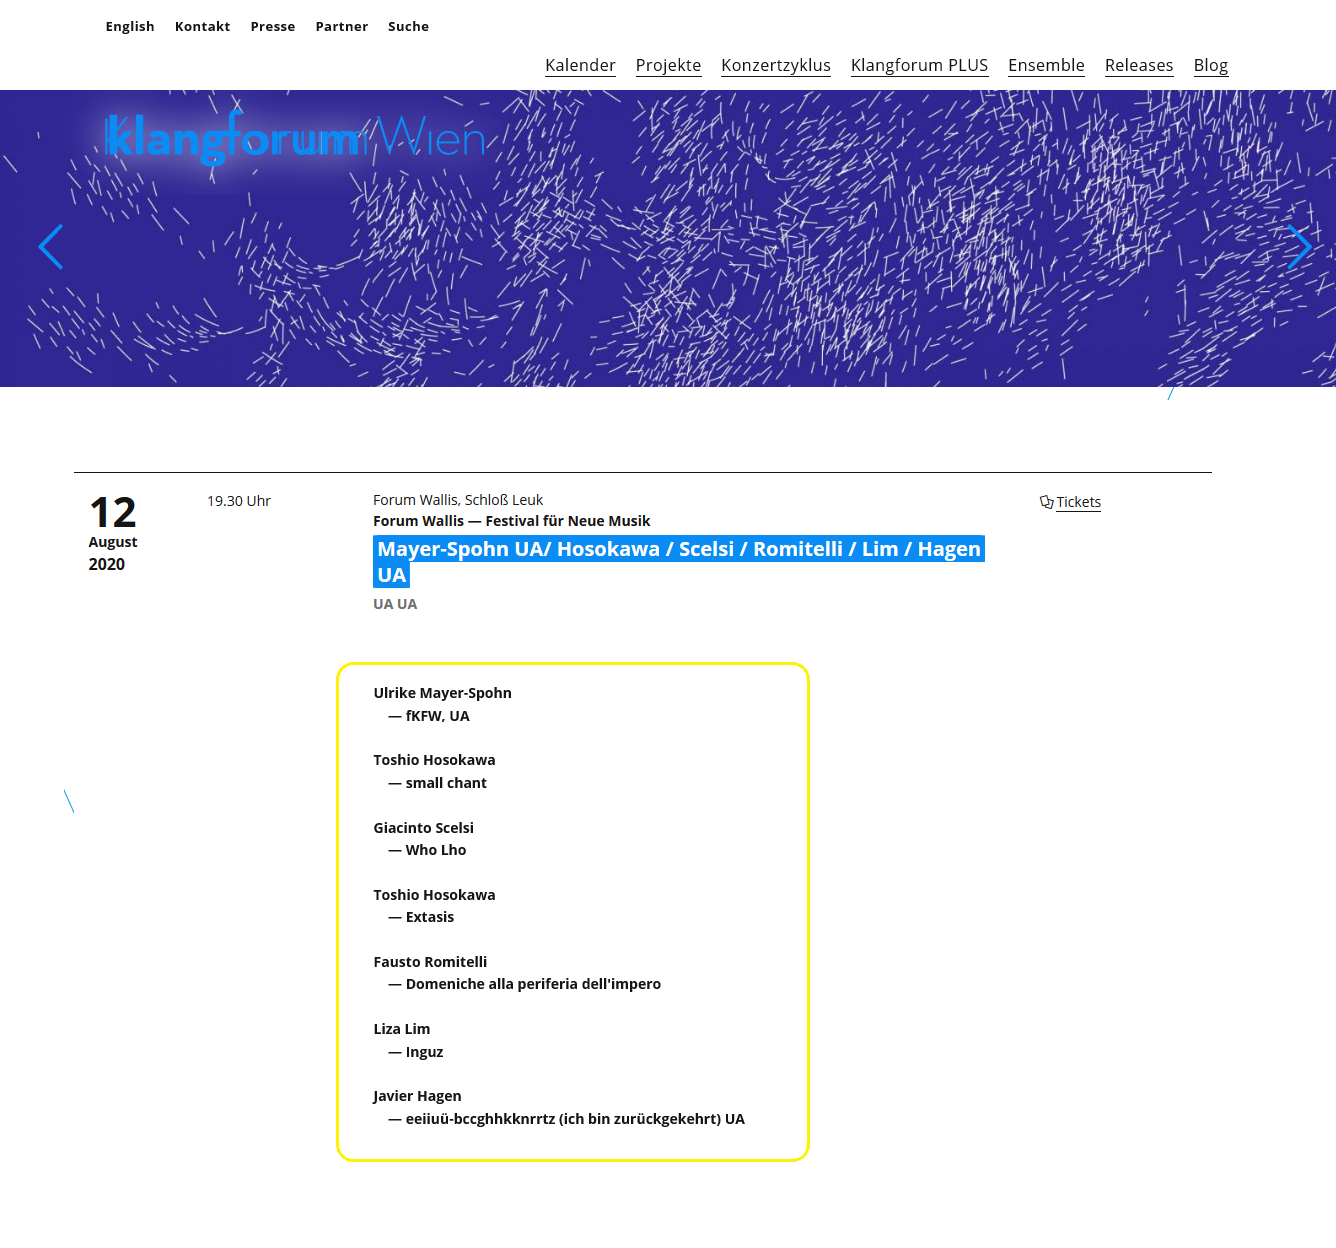Select piece 'small chant'
The image size is (1336, 1248).
tap(446, 783)
